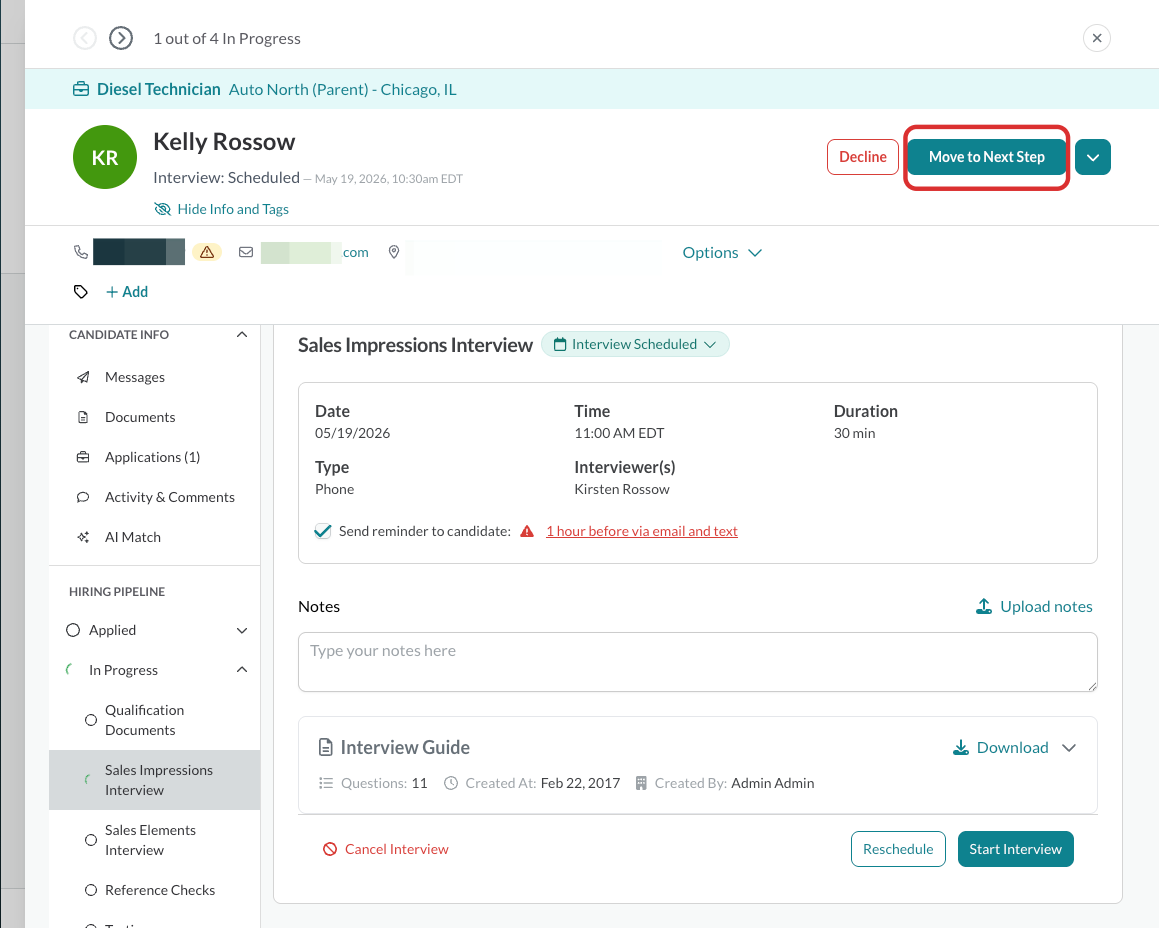Select the Applied stage circle
1159x928 pixels.
coord(73,630)
